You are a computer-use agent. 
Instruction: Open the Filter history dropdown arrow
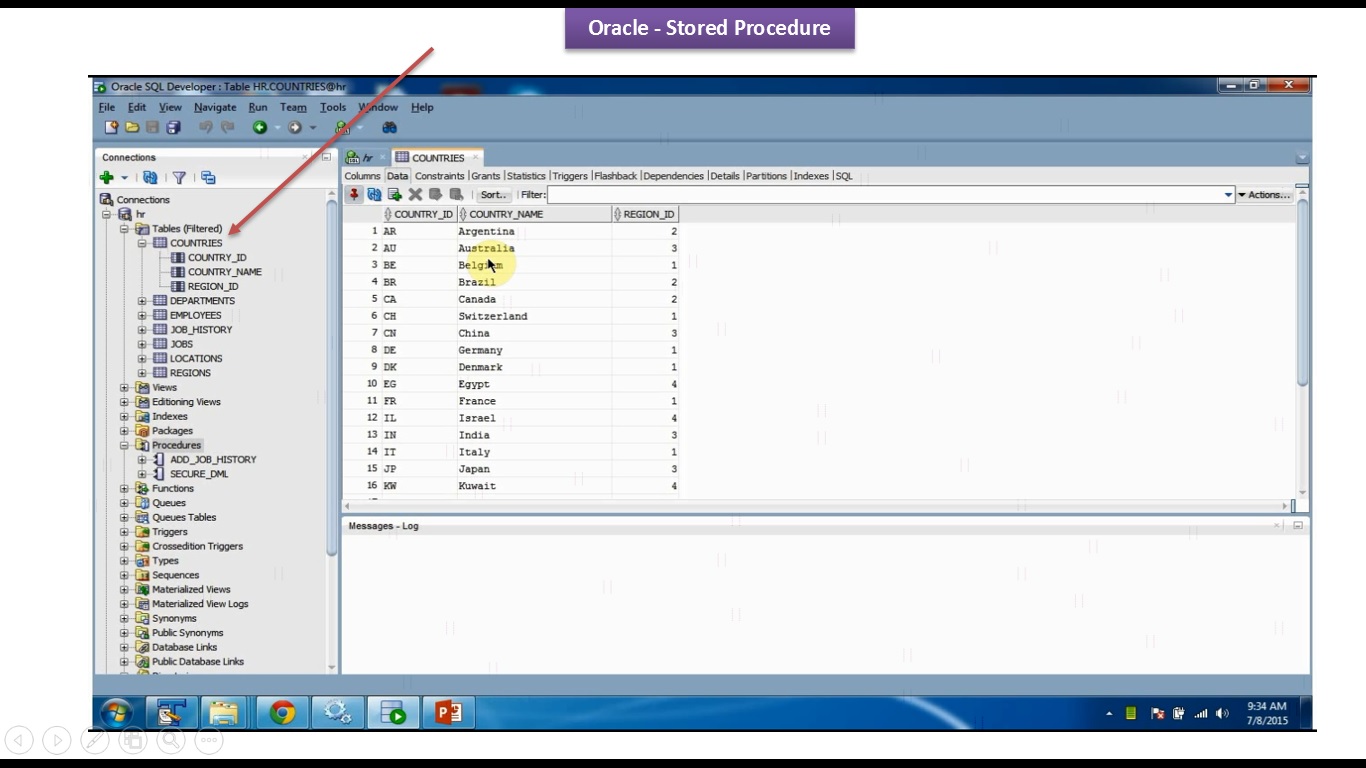click(1228, 195)
